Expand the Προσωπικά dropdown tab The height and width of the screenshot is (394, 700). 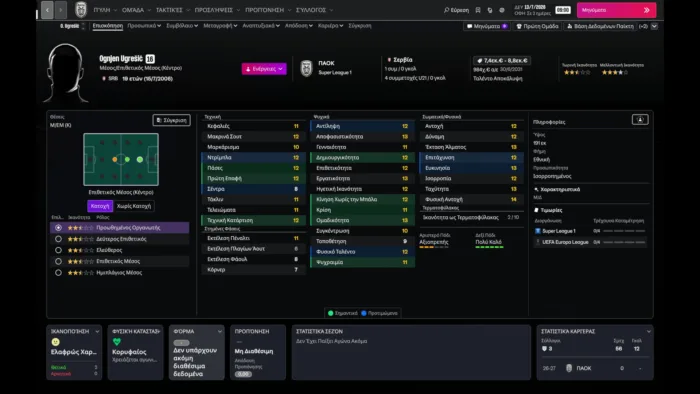pyautogui.click(x=144, y=26)
